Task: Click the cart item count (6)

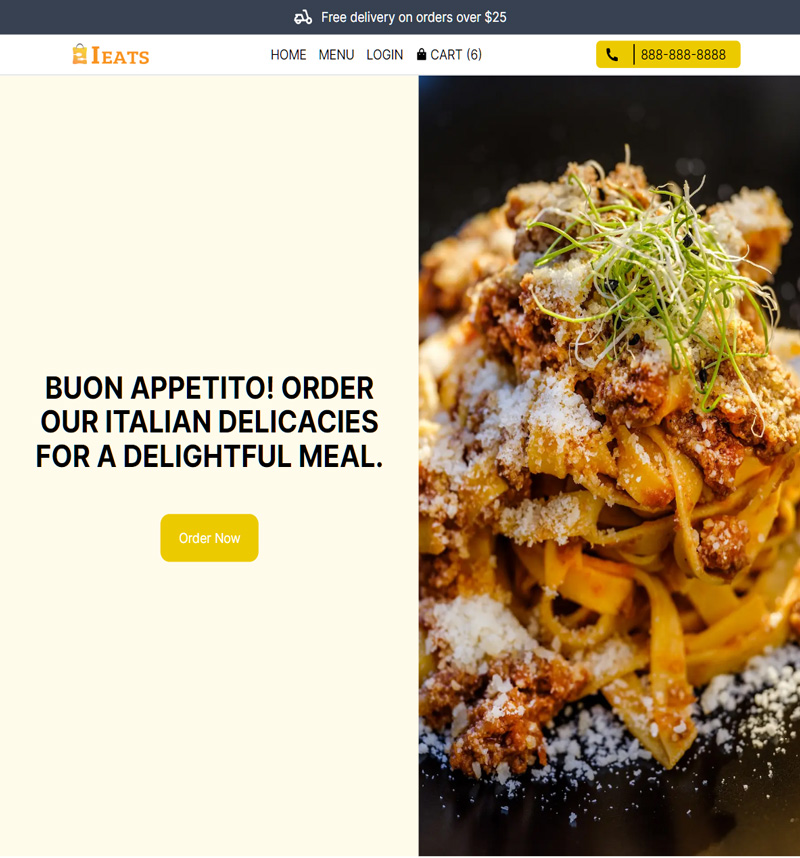Action: 474,55
